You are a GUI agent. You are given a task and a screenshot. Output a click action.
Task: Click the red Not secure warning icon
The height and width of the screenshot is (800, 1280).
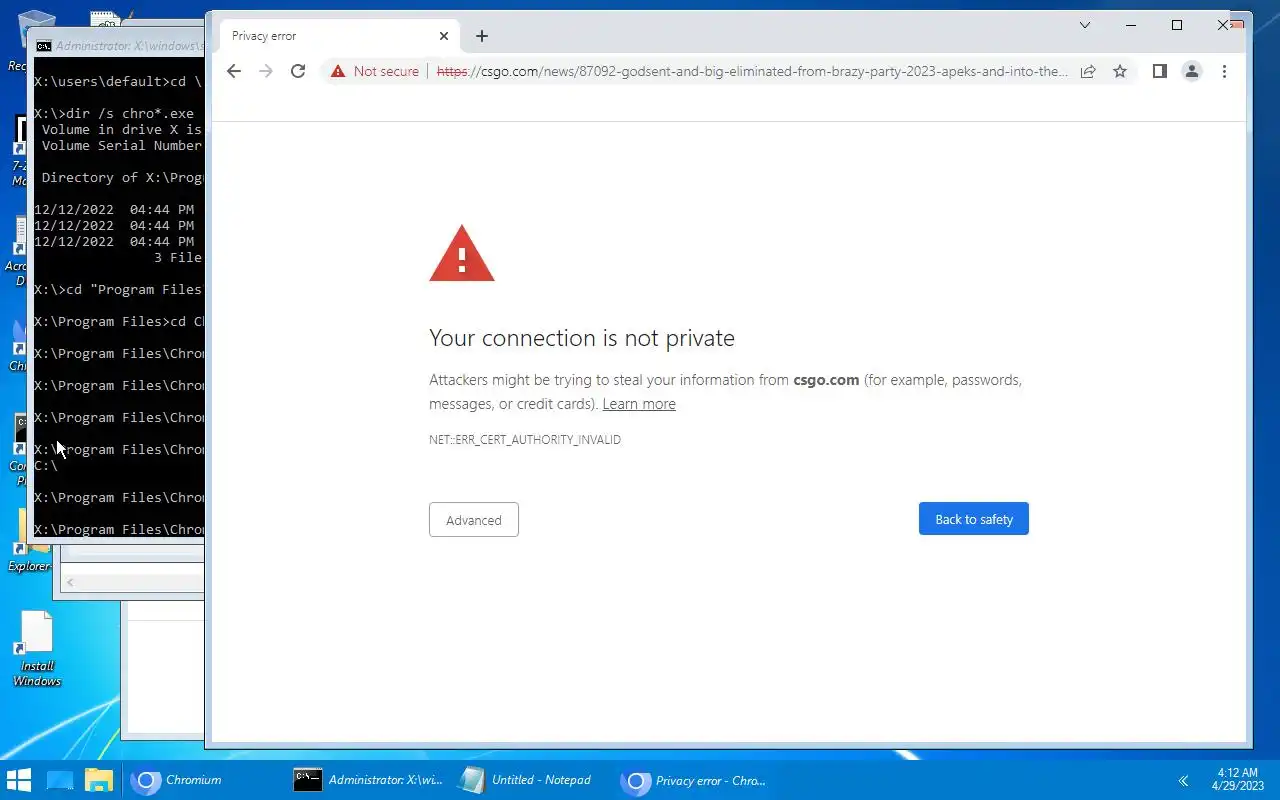pyautogui.click(x=338, y=71)
